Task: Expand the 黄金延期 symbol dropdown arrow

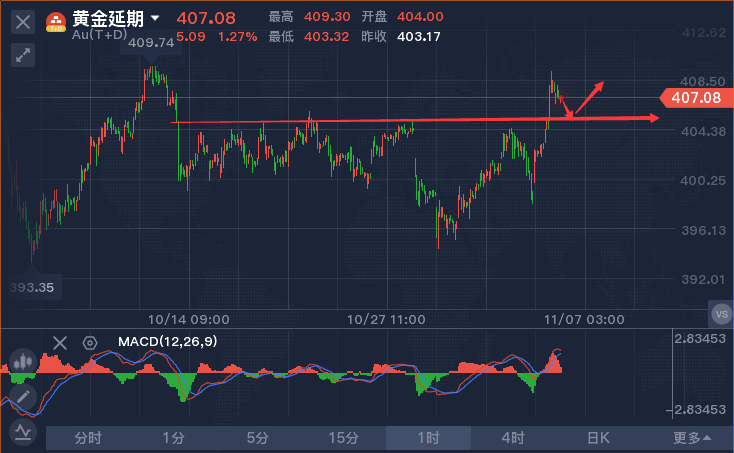Action: pos(155,18)
